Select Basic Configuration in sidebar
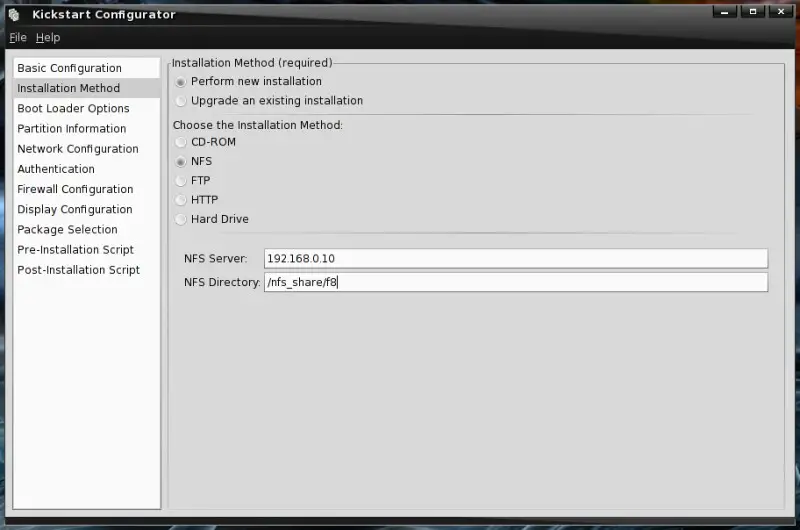The width and height of the screenshot is (800, 530). pyautogui.click(x=87, y=68)
